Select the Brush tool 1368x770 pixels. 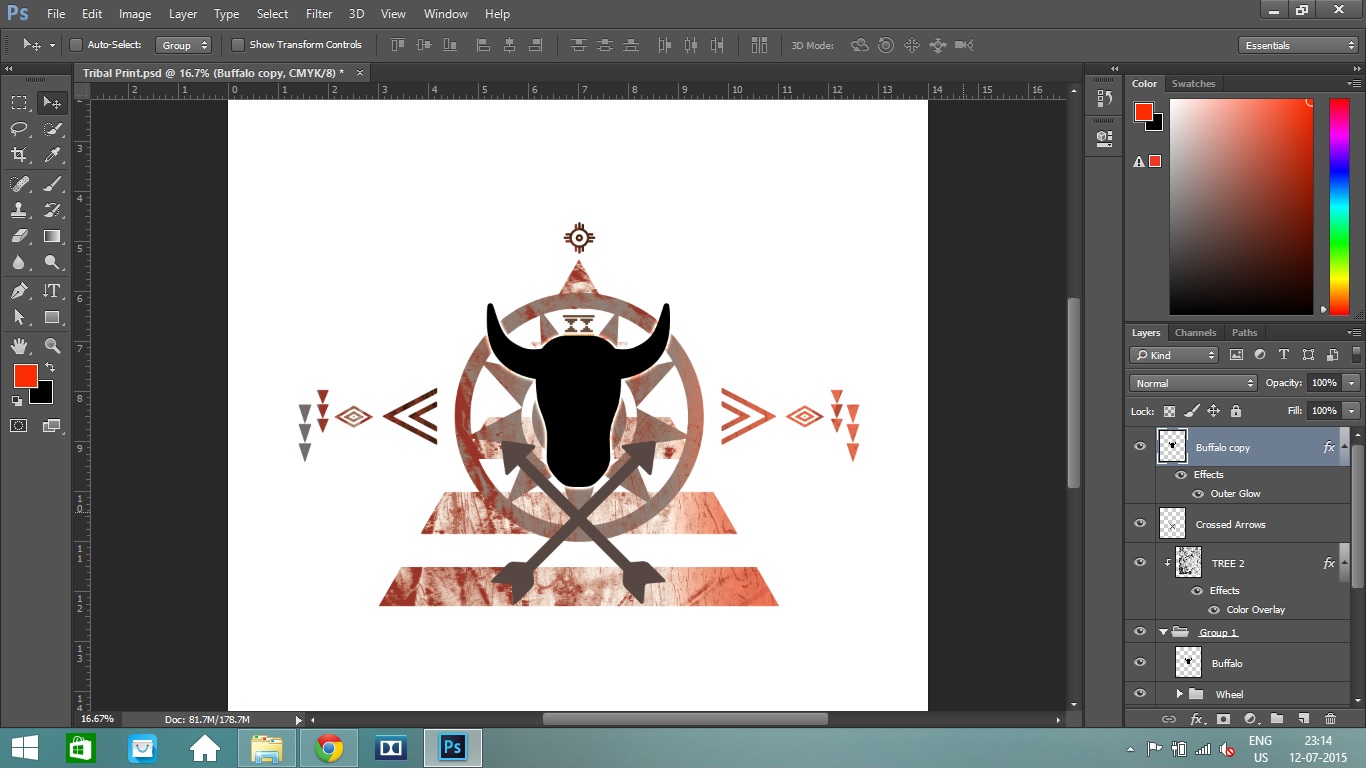tap(52, 183)
